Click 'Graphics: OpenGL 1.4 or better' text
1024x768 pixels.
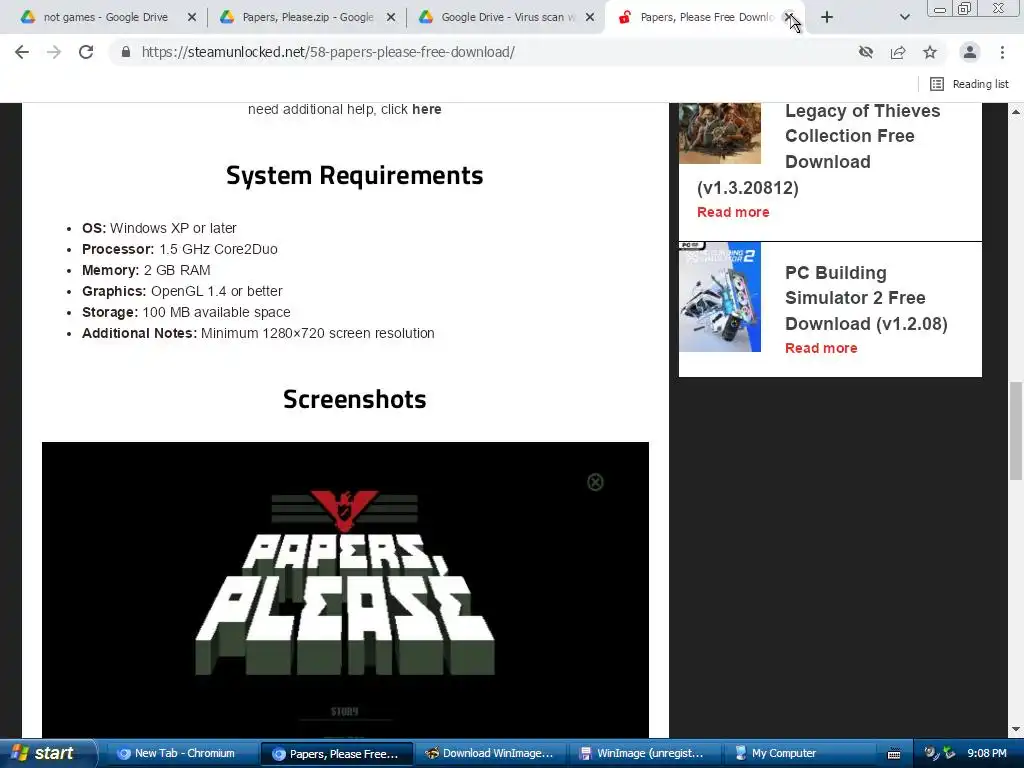coord(182,291)
